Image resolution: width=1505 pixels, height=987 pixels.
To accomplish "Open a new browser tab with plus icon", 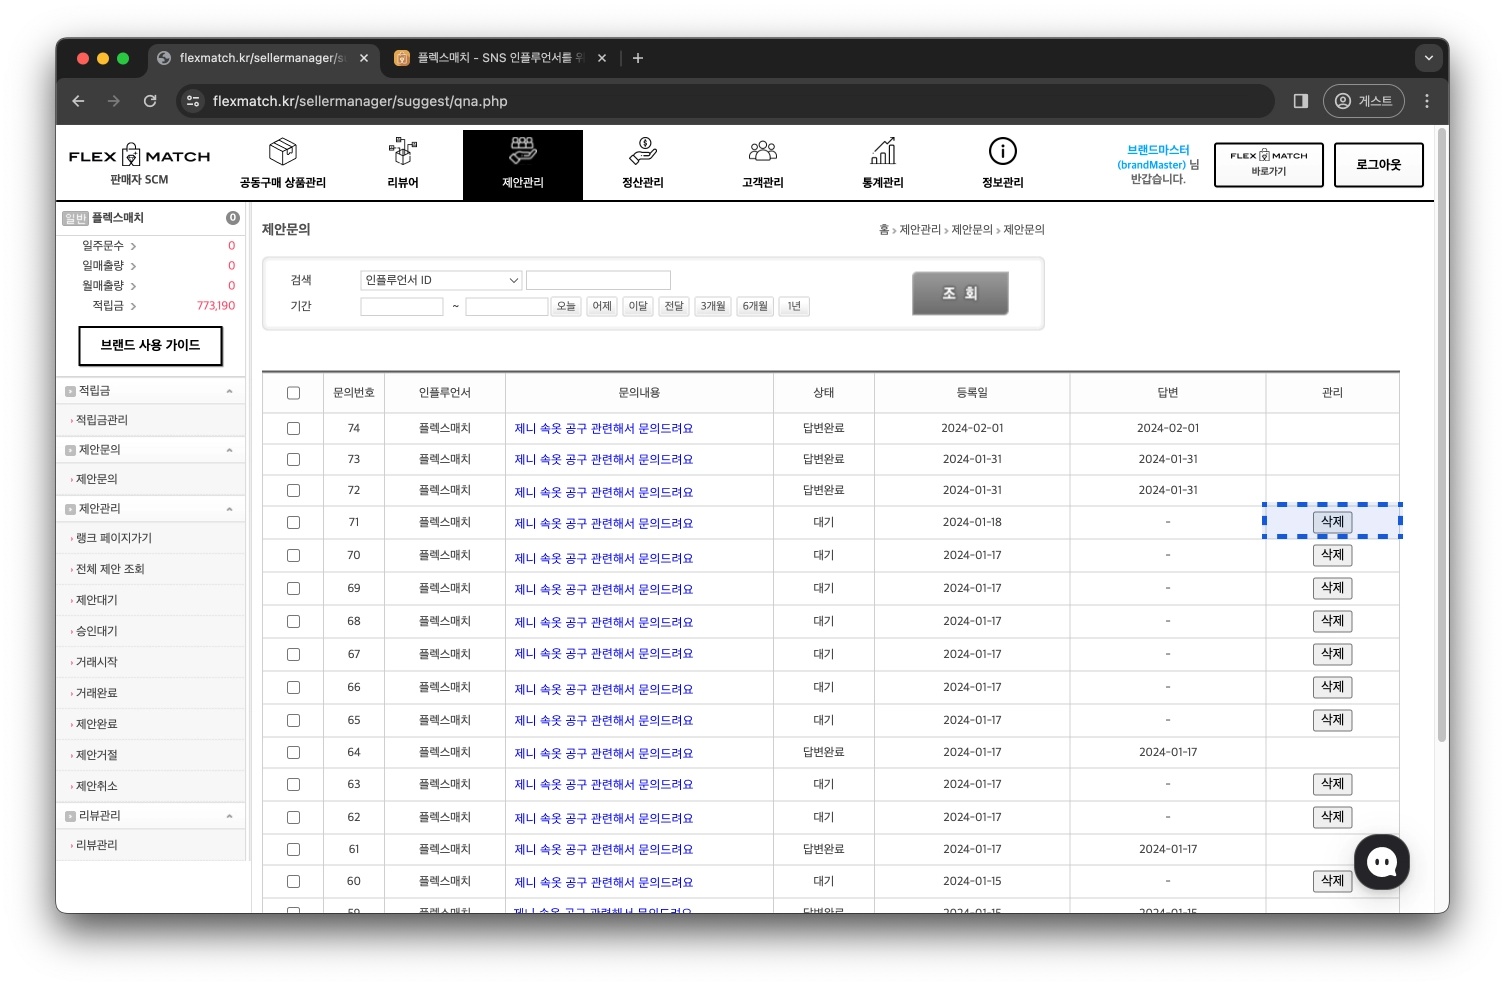I will (x=638, y=58).
